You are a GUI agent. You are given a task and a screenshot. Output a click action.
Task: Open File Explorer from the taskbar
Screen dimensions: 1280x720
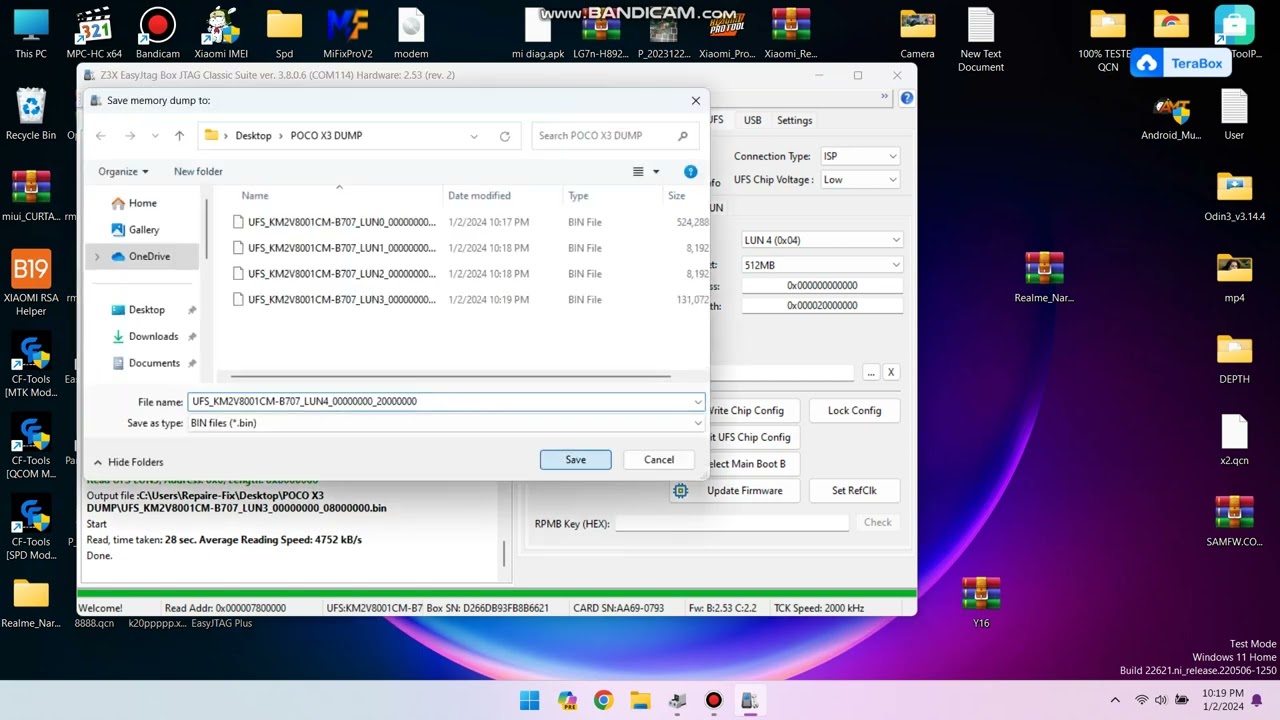coord(640,700)
